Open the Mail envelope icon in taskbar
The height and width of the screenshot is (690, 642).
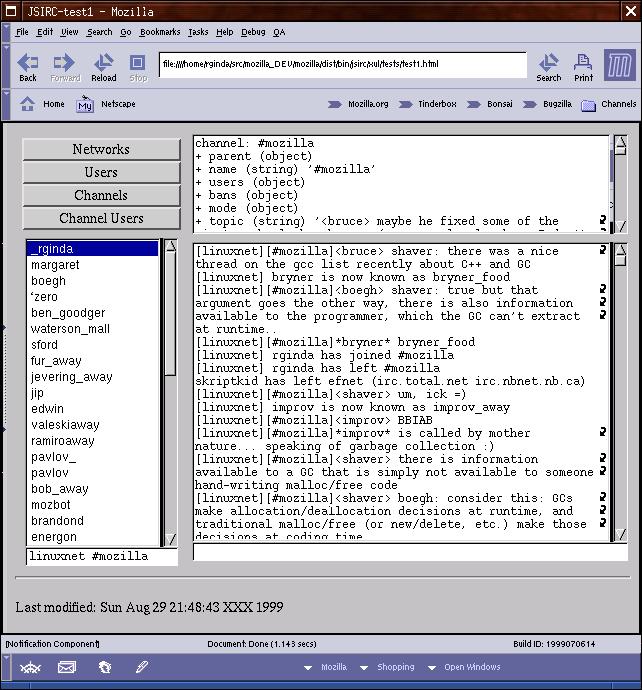click(x=67, y=668)
